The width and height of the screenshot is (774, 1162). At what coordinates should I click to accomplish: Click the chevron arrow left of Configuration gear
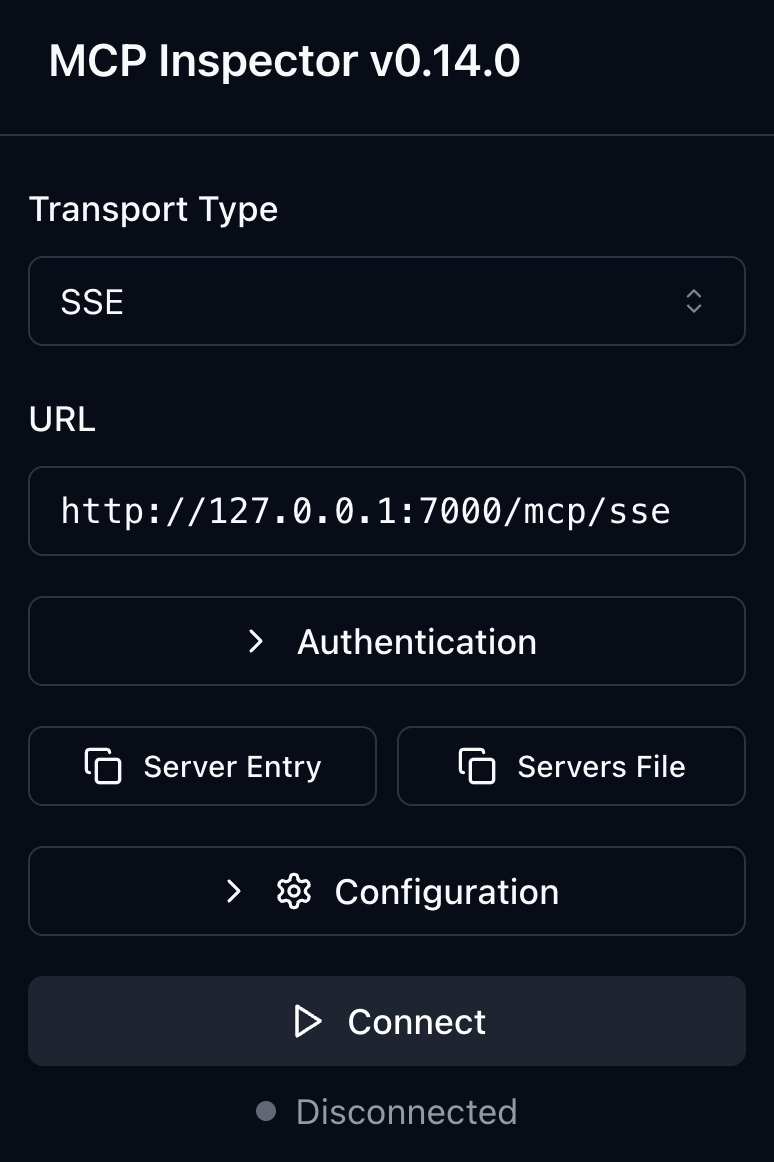(234, 891)
